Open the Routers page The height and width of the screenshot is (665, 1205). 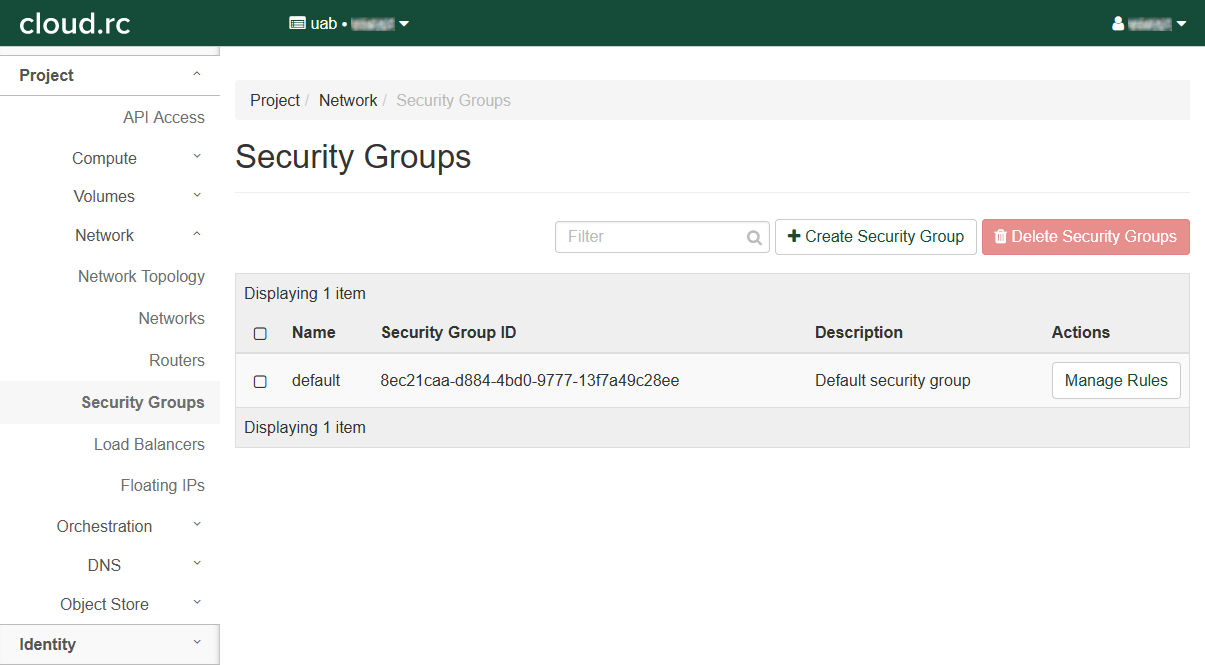[x=176, y=360]
